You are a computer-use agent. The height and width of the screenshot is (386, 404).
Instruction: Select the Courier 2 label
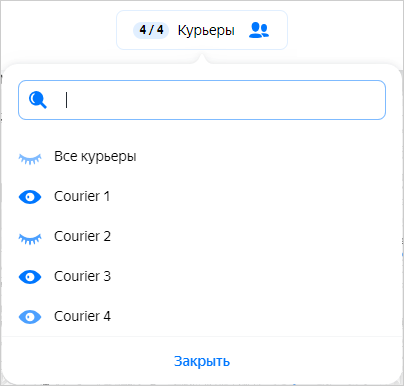(82, 236)
